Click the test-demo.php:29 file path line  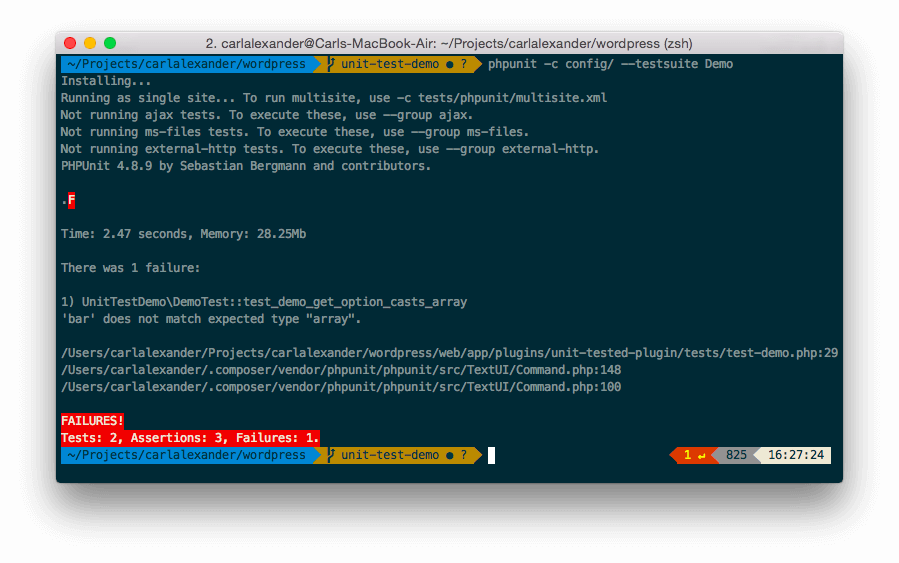coord(450,353)
